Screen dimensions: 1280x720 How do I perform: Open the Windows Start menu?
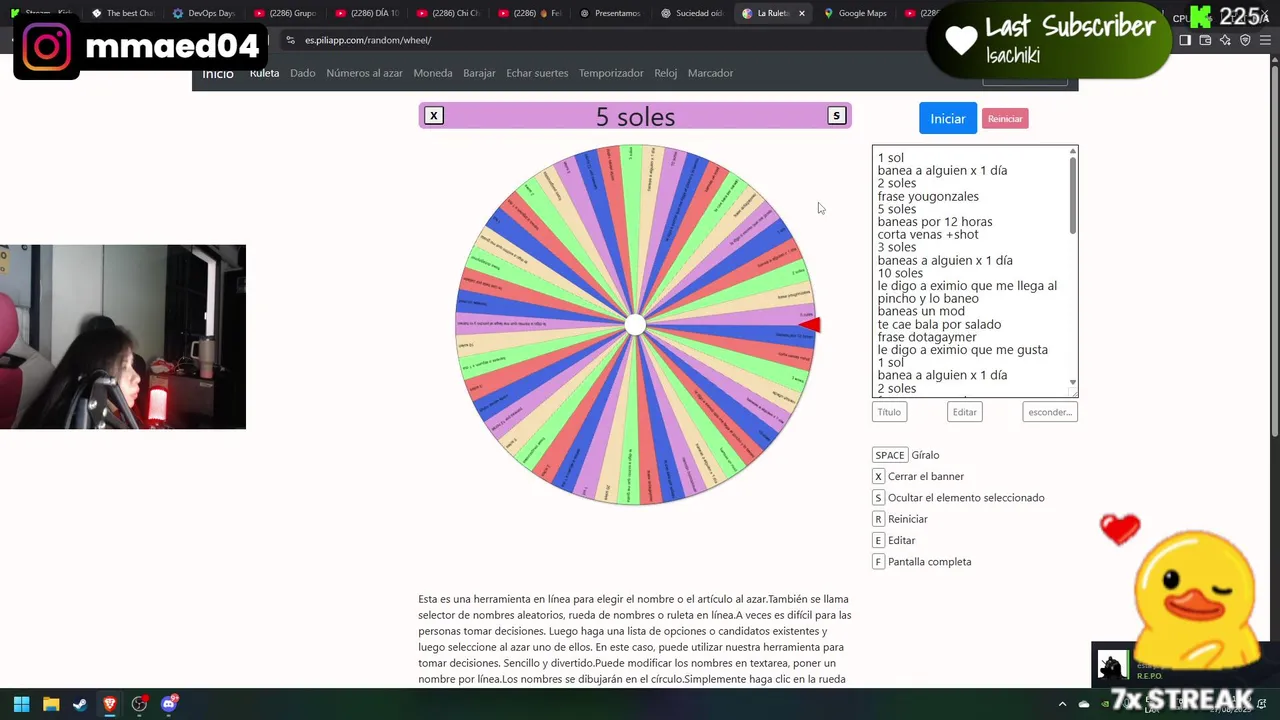pos(21,704)
